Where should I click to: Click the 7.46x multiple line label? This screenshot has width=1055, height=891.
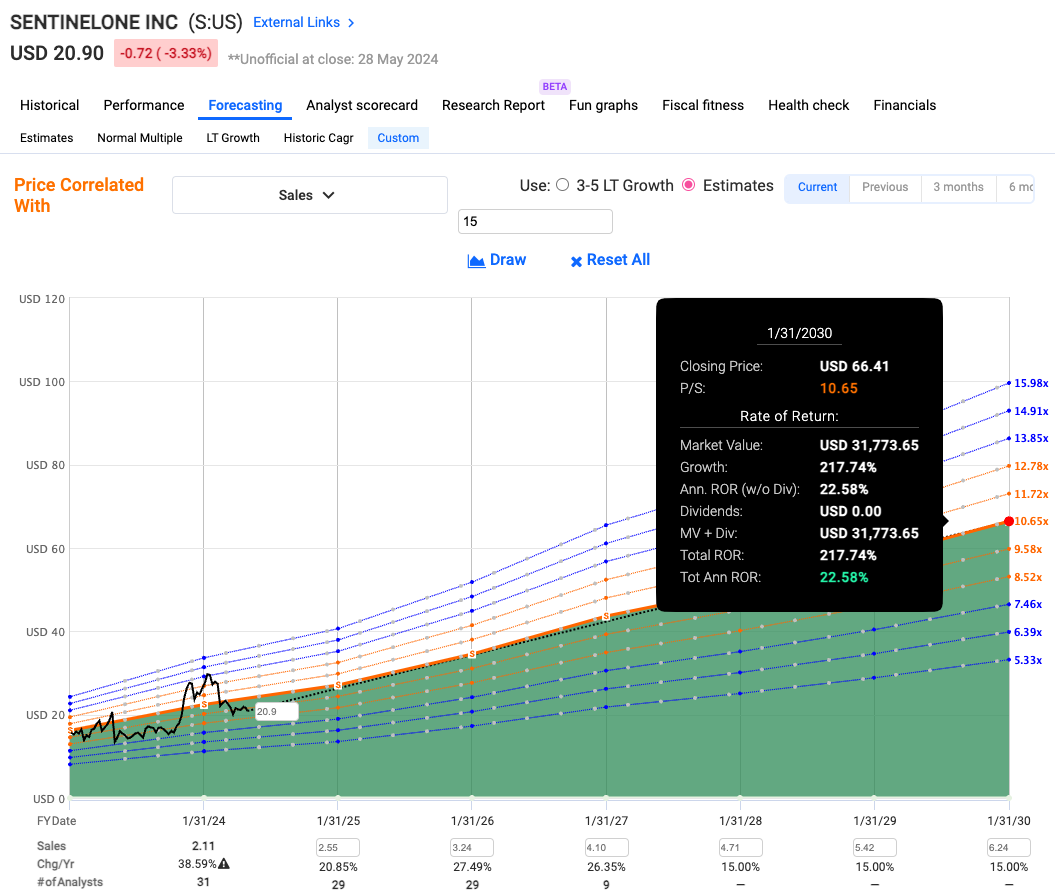pos(1028,604)
